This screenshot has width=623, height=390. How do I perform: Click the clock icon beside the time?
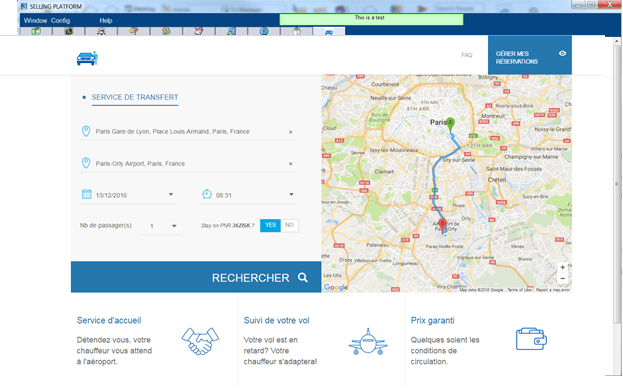207,194
